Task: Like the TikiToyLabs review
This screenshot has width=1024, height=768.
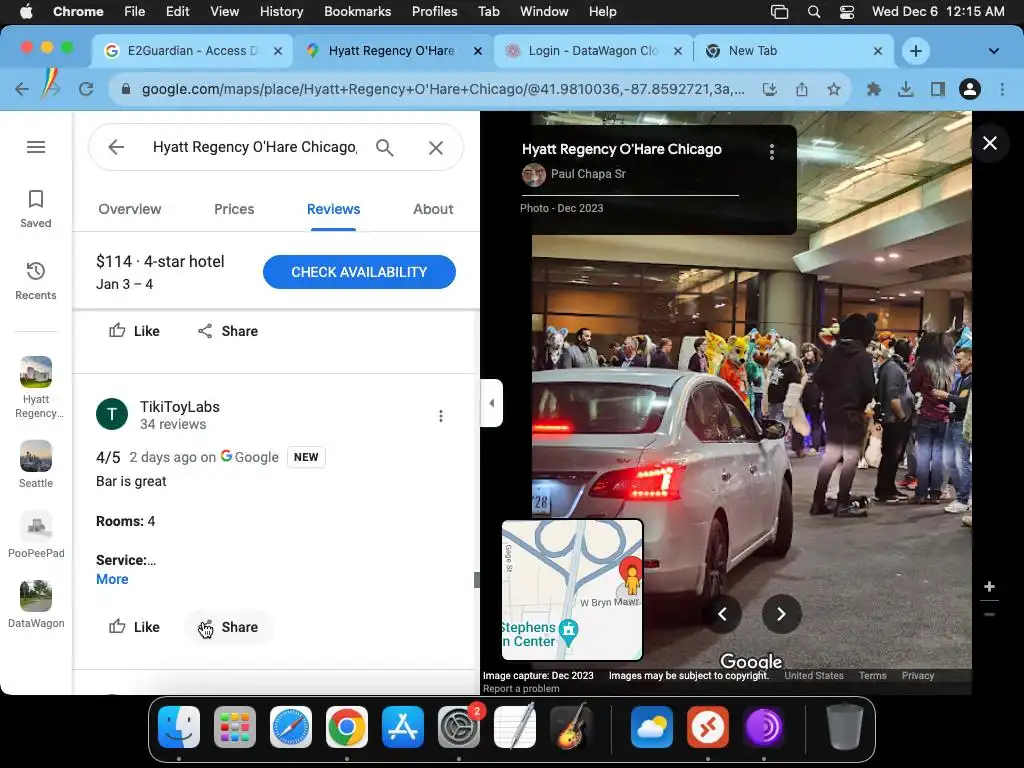Action: coord(134,627)
